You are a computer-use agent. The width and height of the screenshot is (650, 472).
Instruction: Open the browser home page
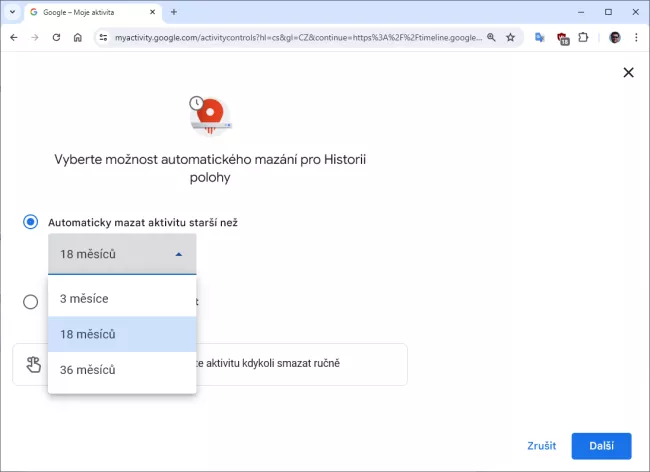[x=78, y=37]
